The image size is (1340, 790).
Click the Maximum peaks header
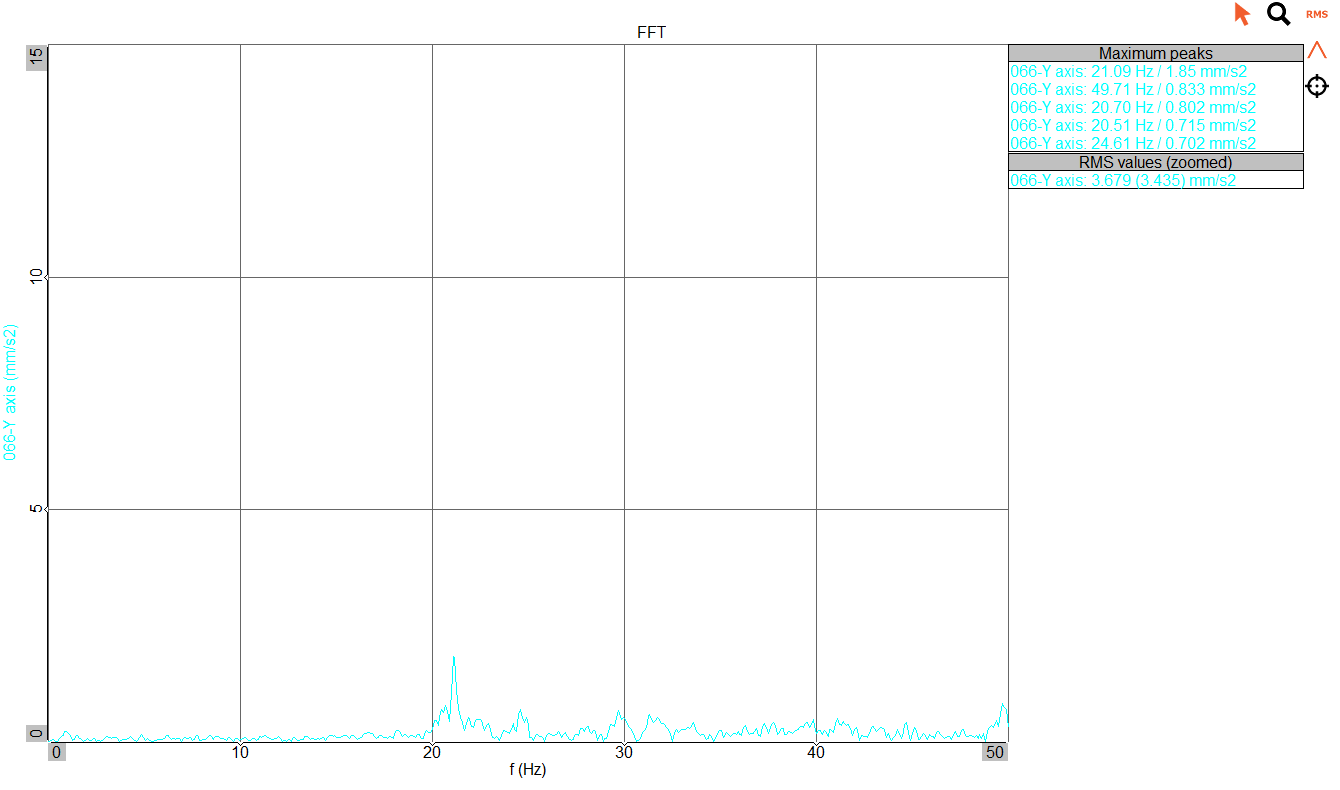click(x=1155, y=53)
